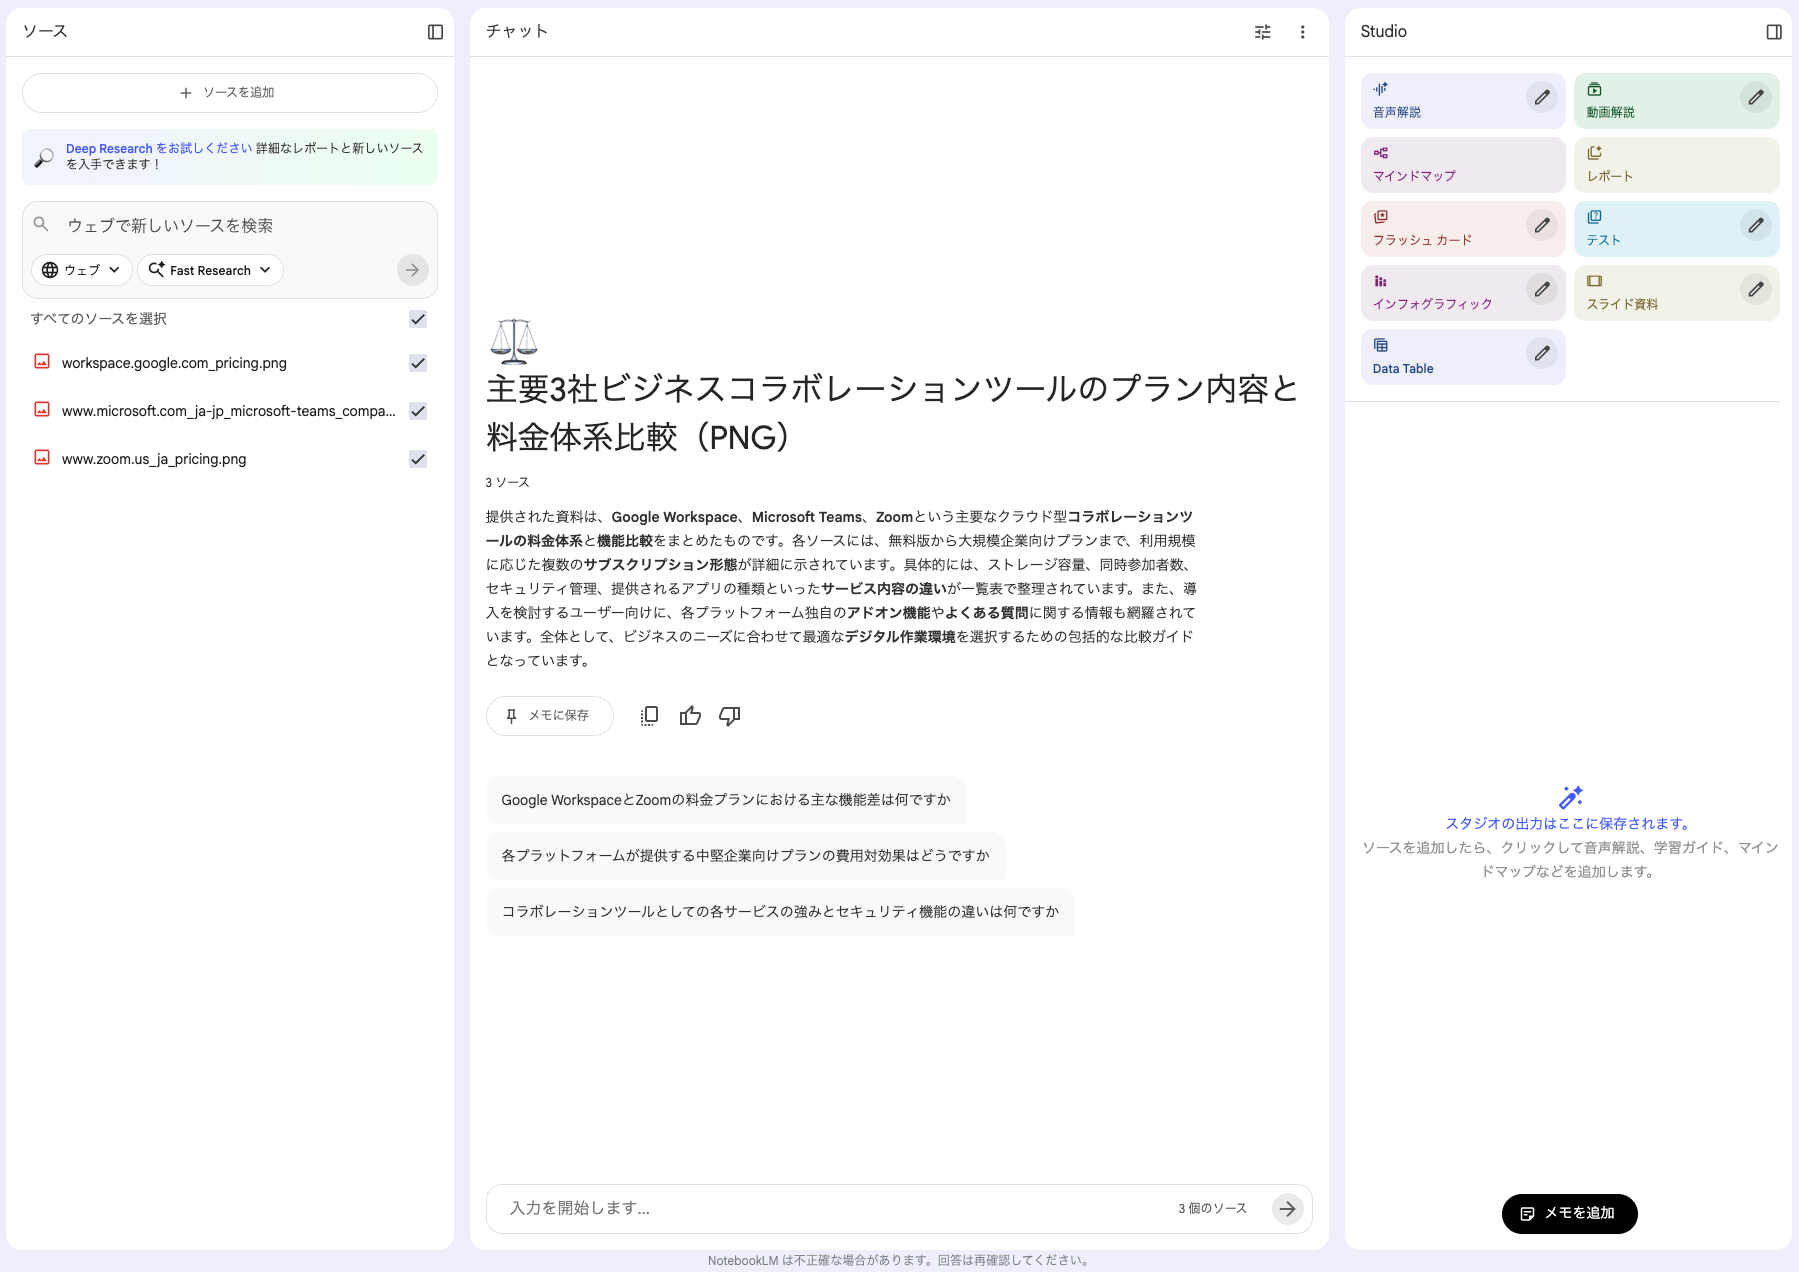This screenshot has height=1272, width=1799.
Task: Uncheck the www.zoom.us_ja_pricing.png source
Action: 418,459
